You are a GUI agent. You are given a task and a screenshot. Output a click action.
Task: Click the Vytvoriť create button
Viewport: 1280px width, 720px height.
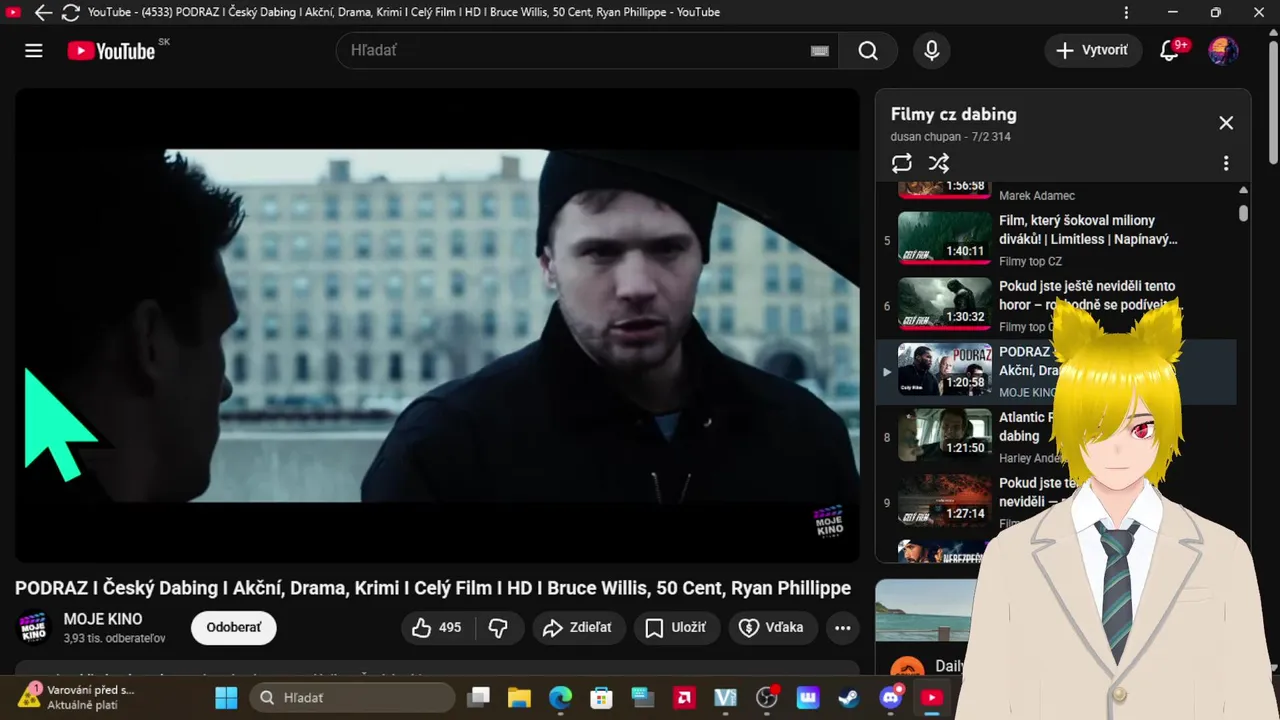coord(1093,51)
